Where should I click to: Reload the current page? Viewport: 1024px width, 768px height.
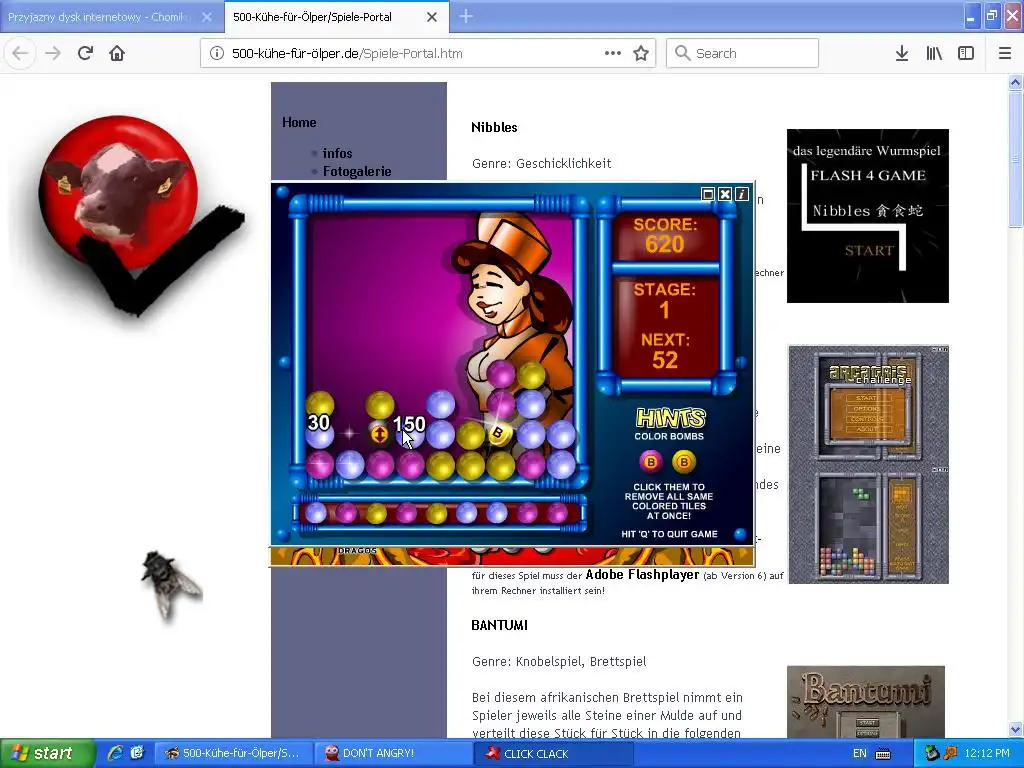(85, 54)
